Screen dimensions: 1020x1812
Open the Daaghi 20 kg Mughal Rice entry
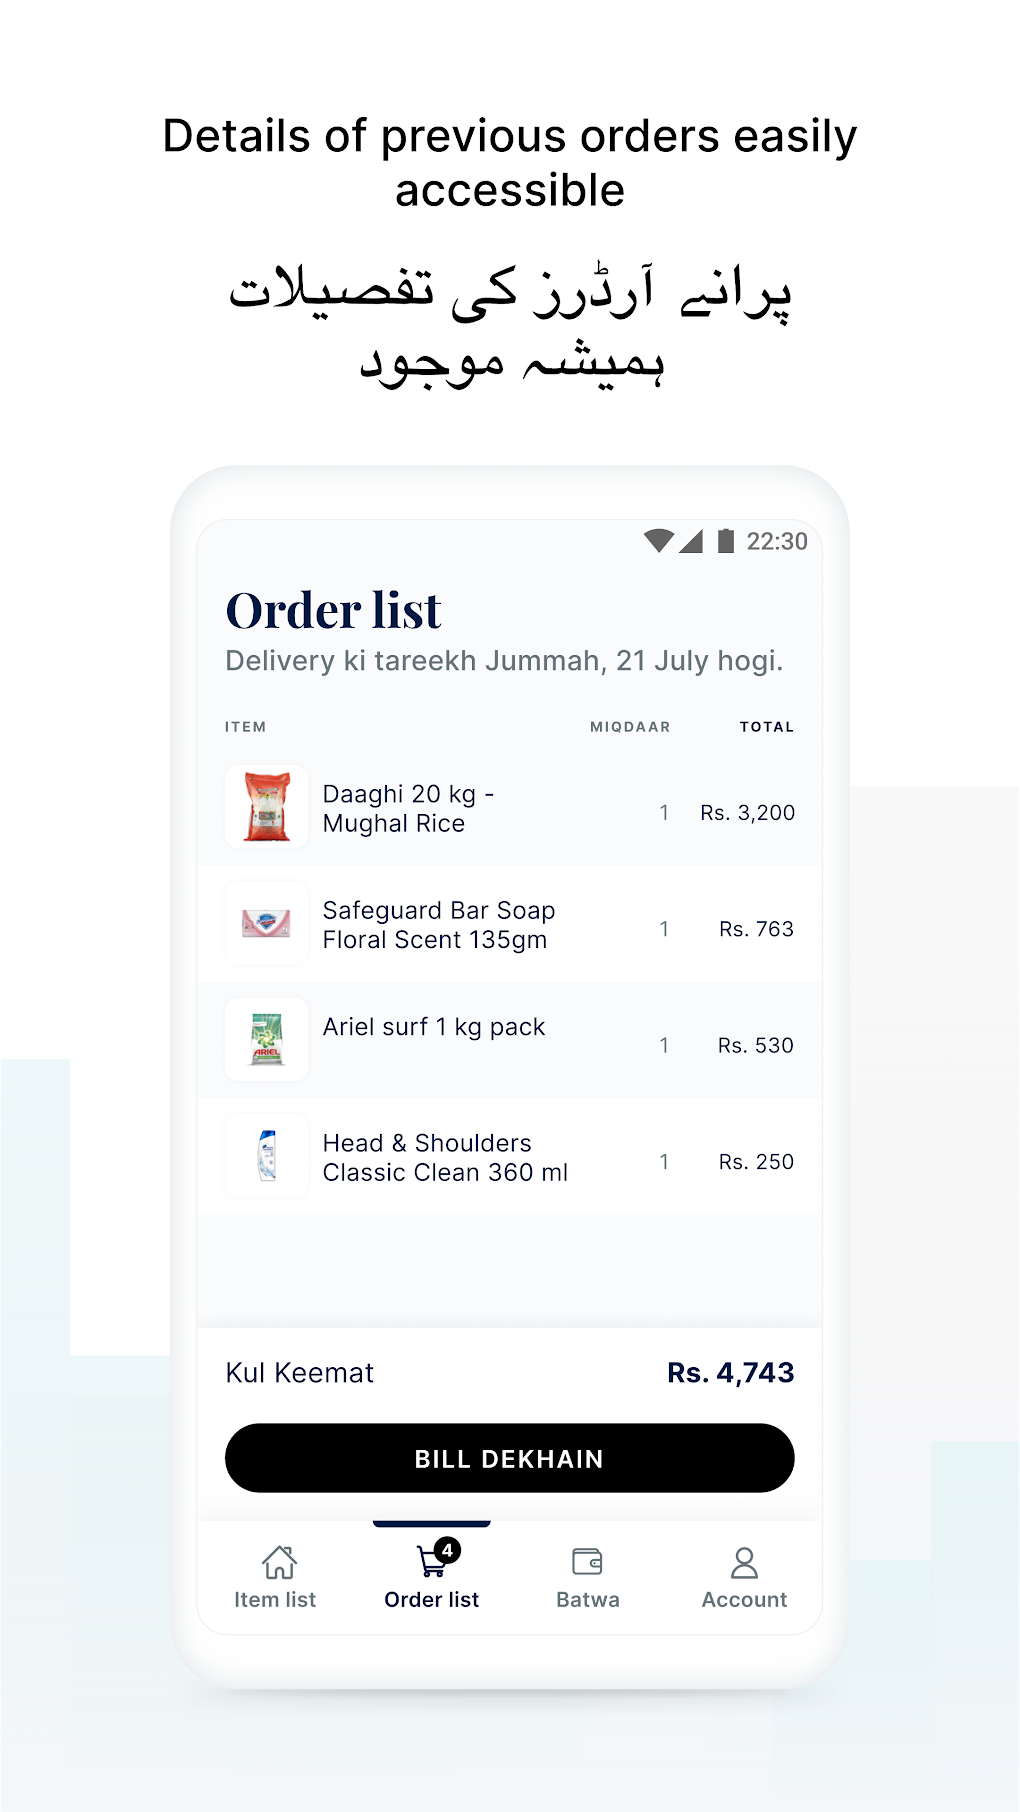408,809
